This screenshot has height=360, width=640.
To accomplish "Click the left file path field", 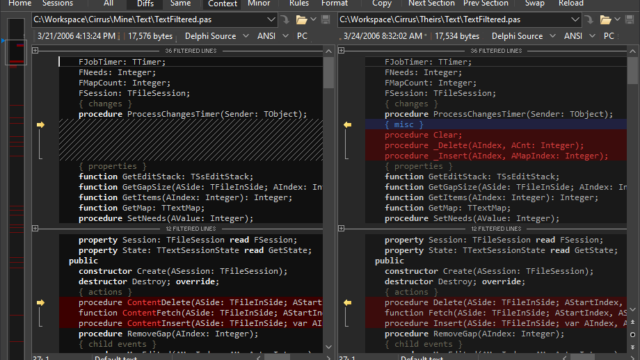I will tap(149, 20).
